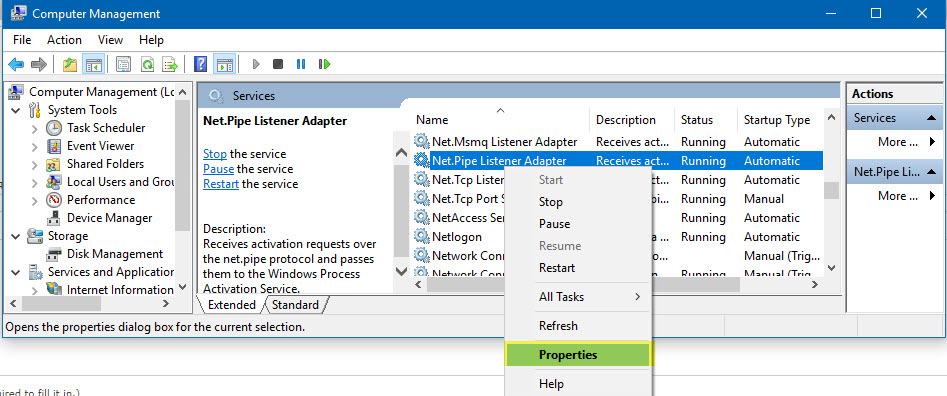Image resolution: width=947 pixels, height=396 pixels.
Task: Open All Tasks submenu in context menu
Action: pos(579,297)
